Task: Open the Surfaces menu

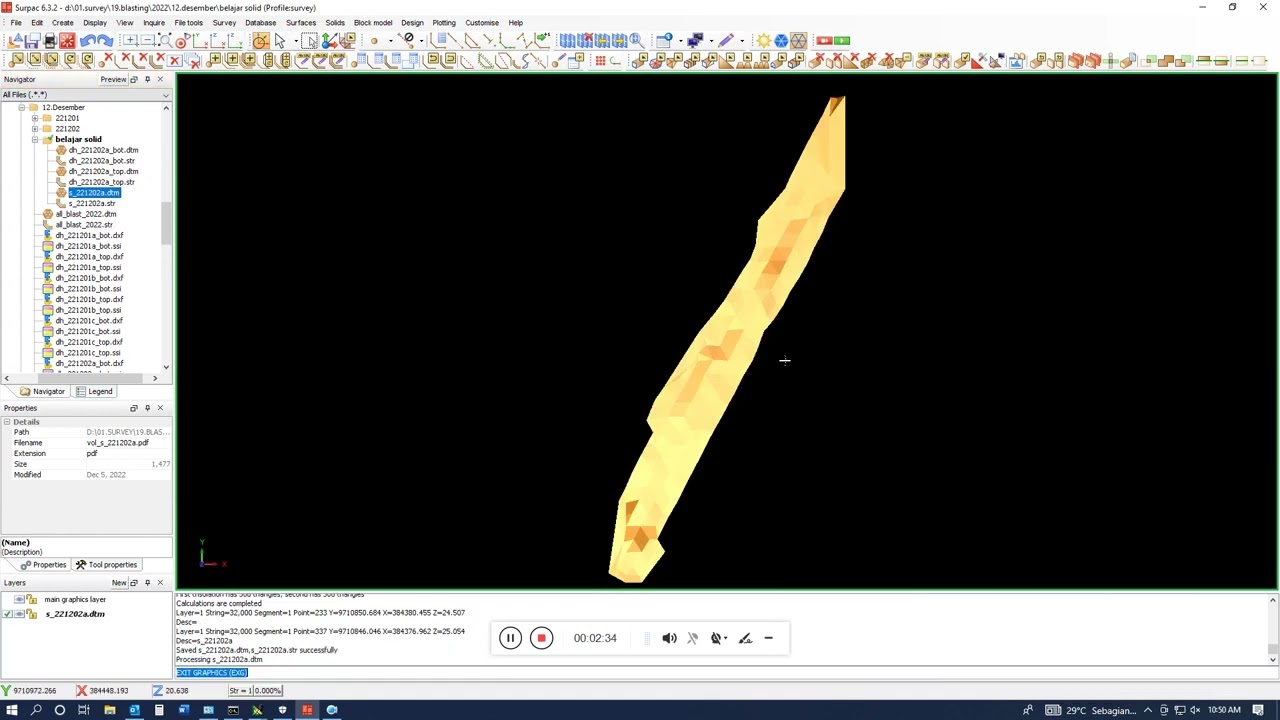Action: click(x=301, y=23)
